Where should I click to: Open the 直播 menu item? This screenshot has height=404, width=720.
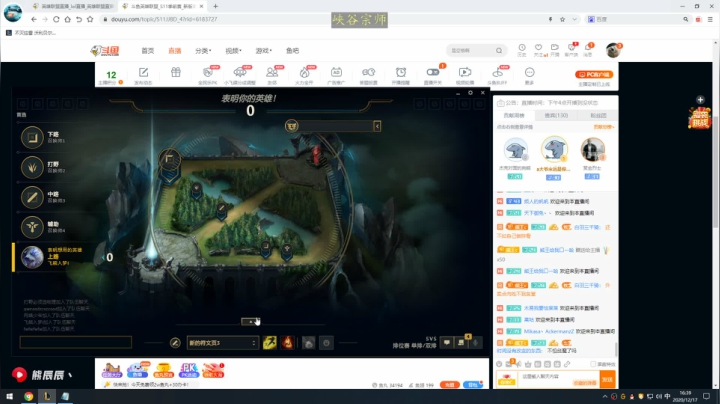click(x=174, y=50)
